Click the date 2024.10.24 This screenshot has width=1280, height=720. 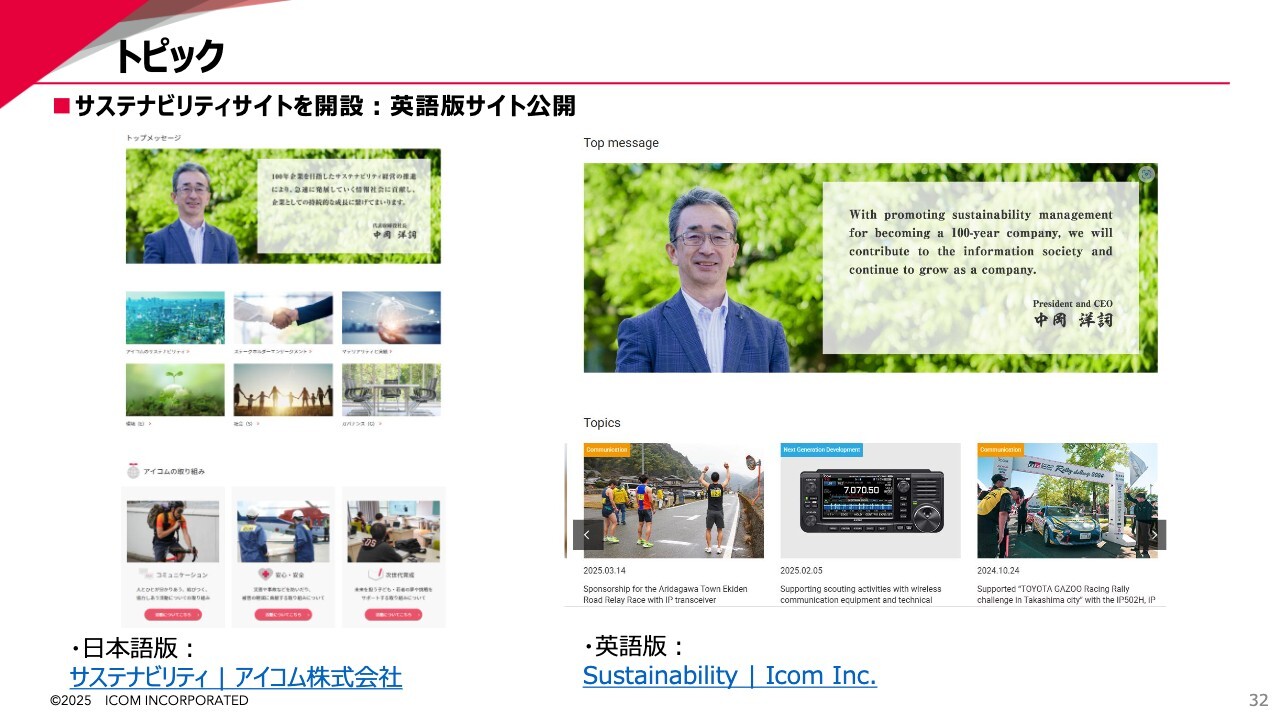point(999,570)
